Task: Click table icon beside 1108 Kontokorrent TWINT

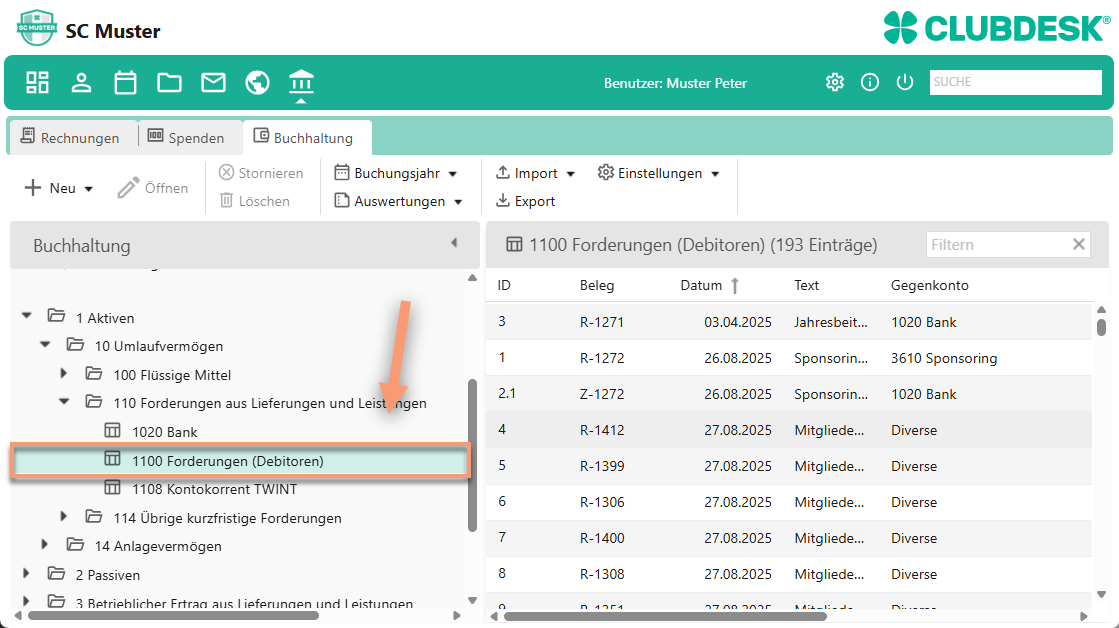Action: click(x=112, y=487)
